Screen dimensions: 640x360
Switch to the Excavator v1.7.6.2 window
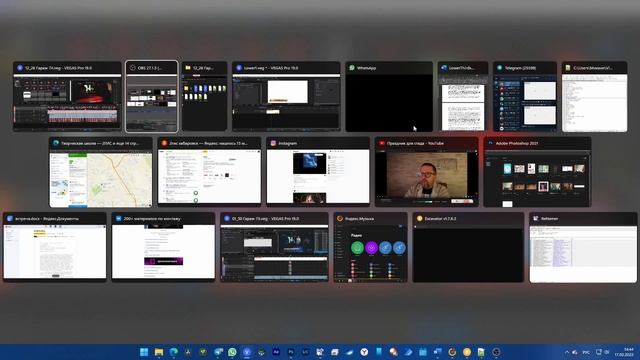click(x=468, y=247)
